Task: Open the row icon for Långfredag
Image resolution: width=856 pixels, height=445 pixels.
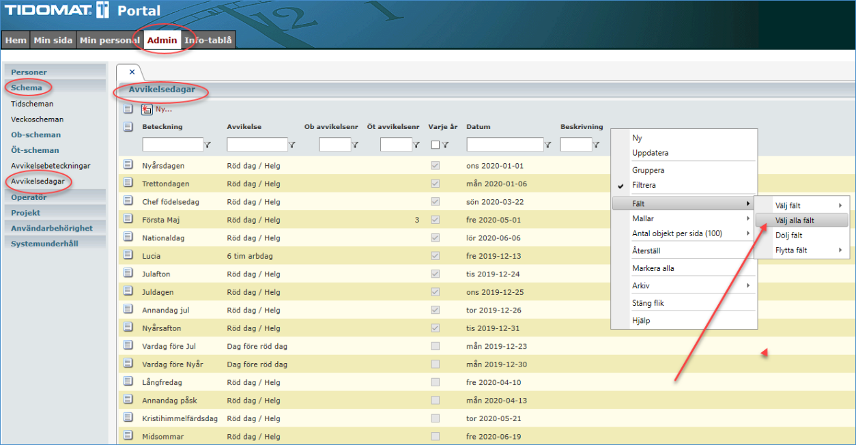Action: pos(128,381)
